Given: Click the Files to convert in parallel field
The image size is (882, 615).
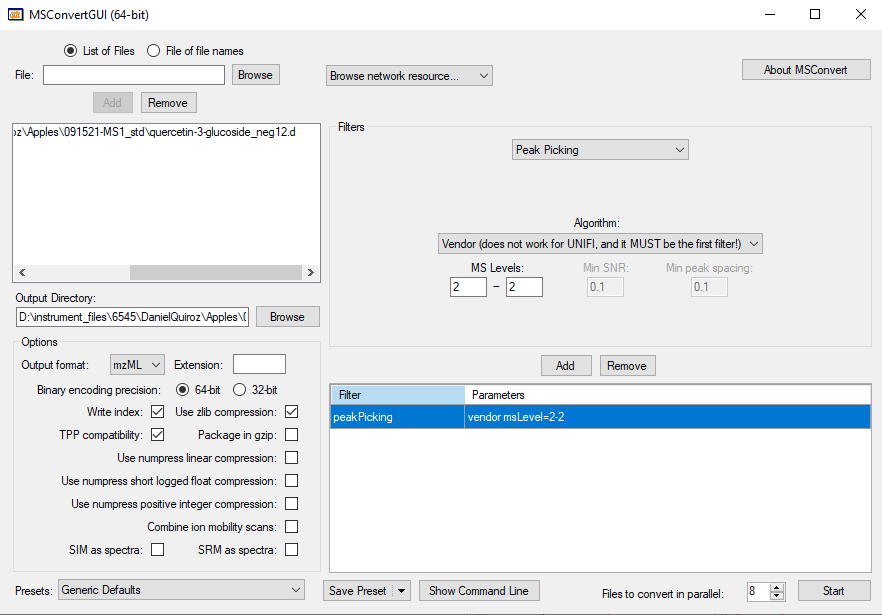Looking at the screenshot, I should [758, 591].
